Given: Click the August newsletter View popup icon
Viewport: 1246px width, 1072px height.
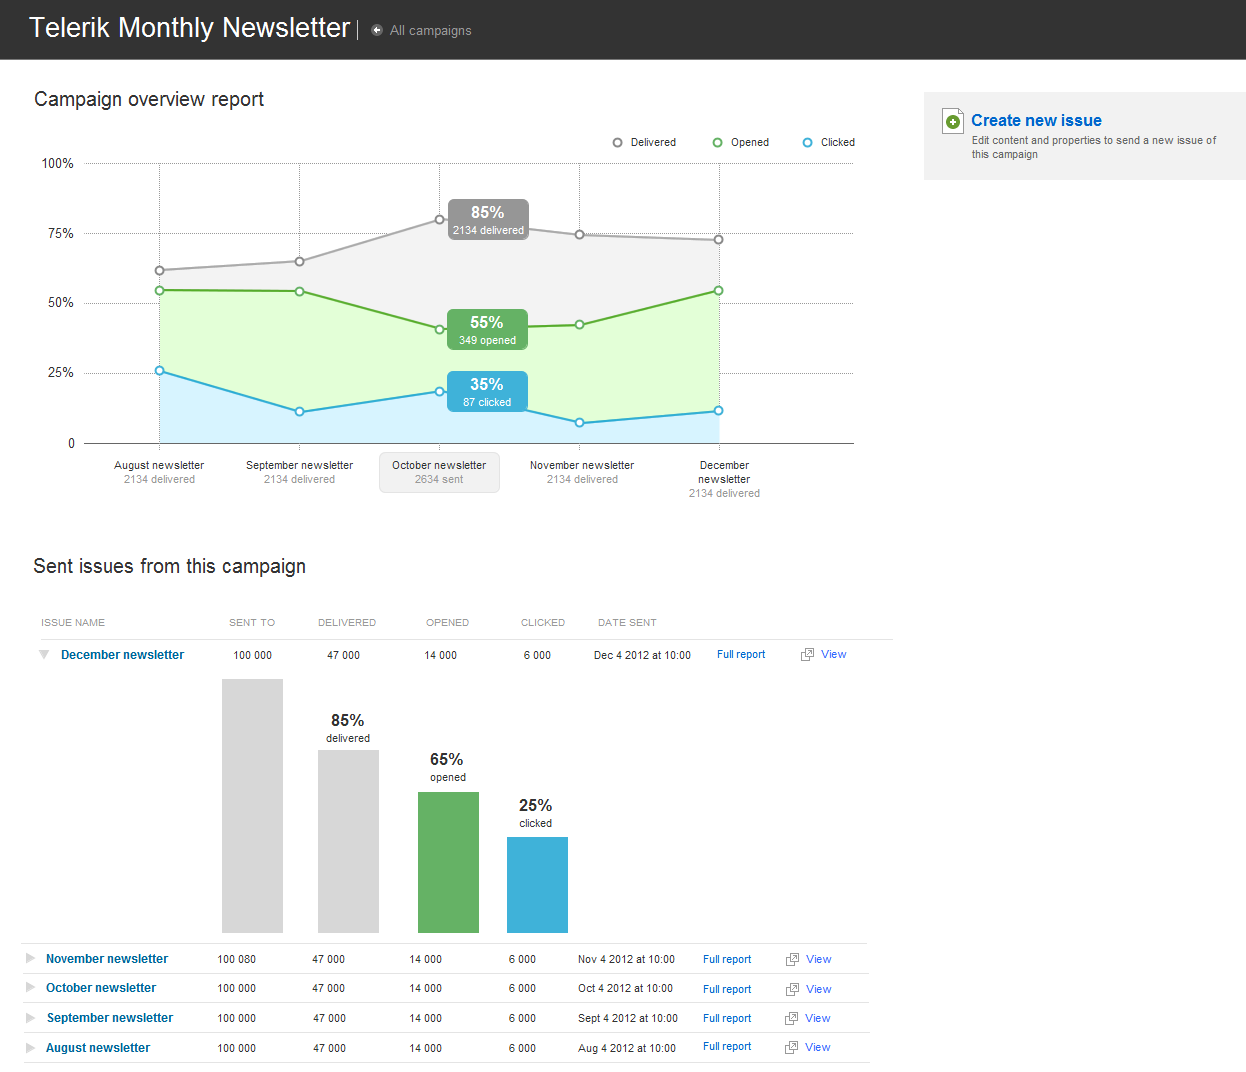Looking at the screenshot, I should 791,1048.
